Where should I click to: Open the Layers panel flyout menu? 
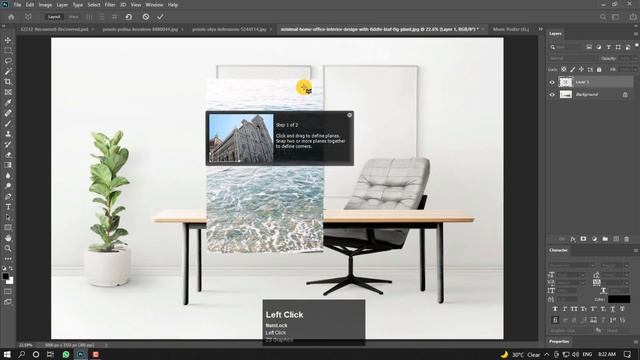[x=636, y=34]
